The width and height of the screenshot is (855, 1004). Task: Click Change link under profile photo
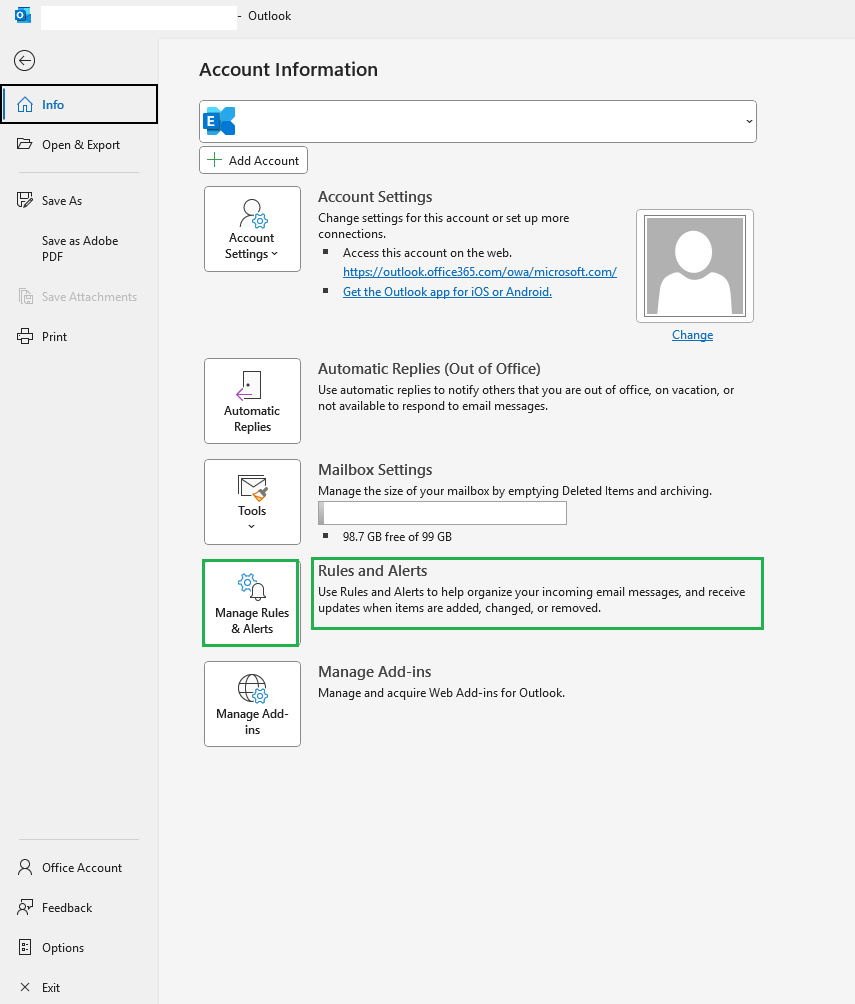(692, 335)
